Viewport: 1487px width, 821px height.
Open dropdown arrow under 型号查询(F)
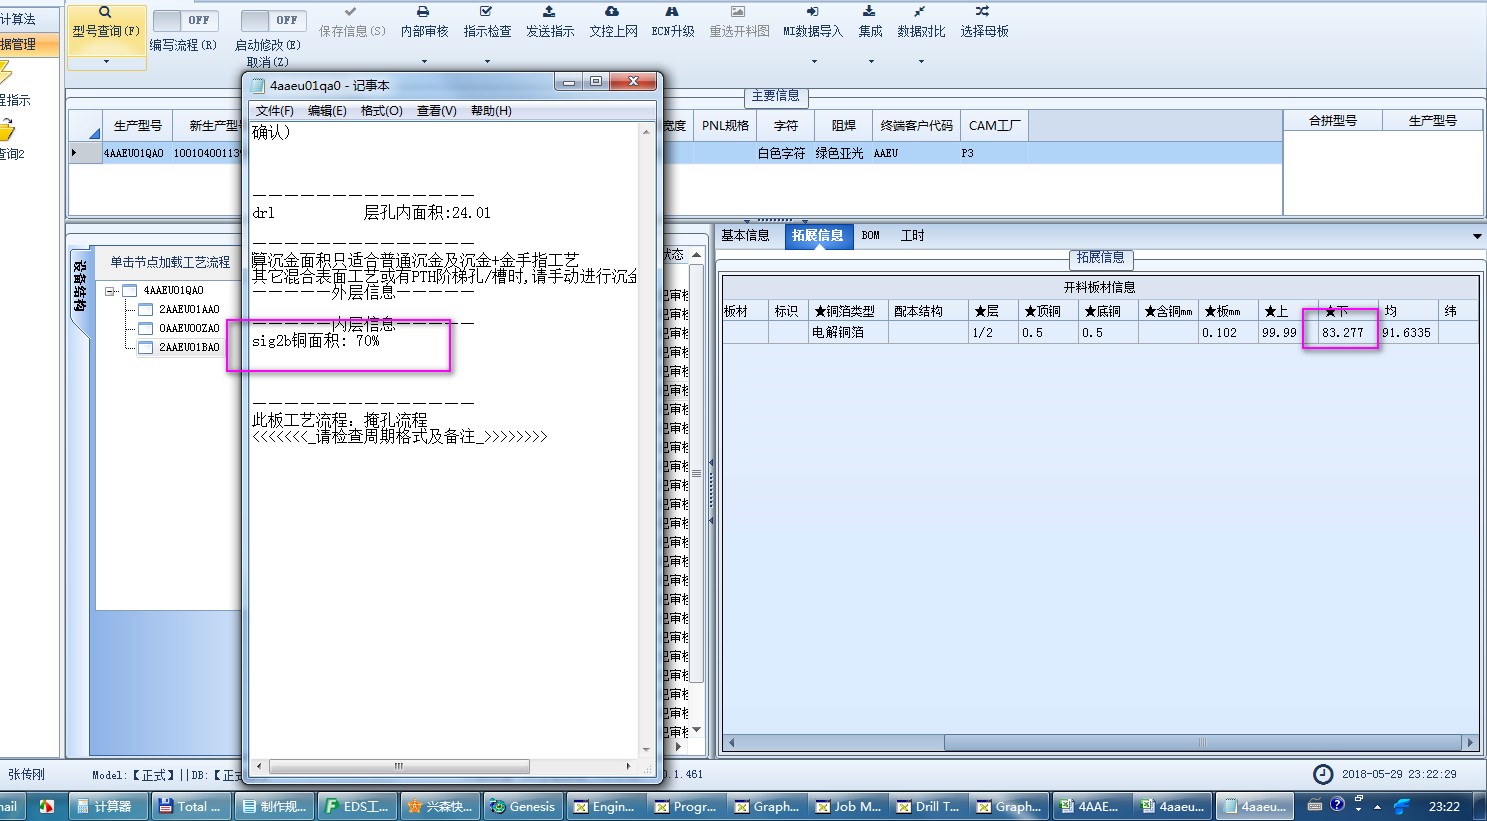[x=106, y=62]
